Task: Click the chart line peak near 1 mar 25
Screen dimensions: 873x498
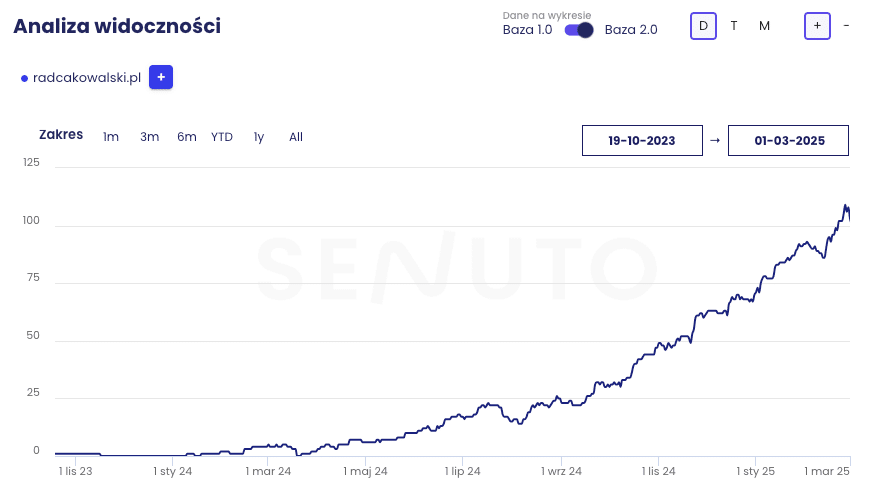Action: click(x=846, y=206)
